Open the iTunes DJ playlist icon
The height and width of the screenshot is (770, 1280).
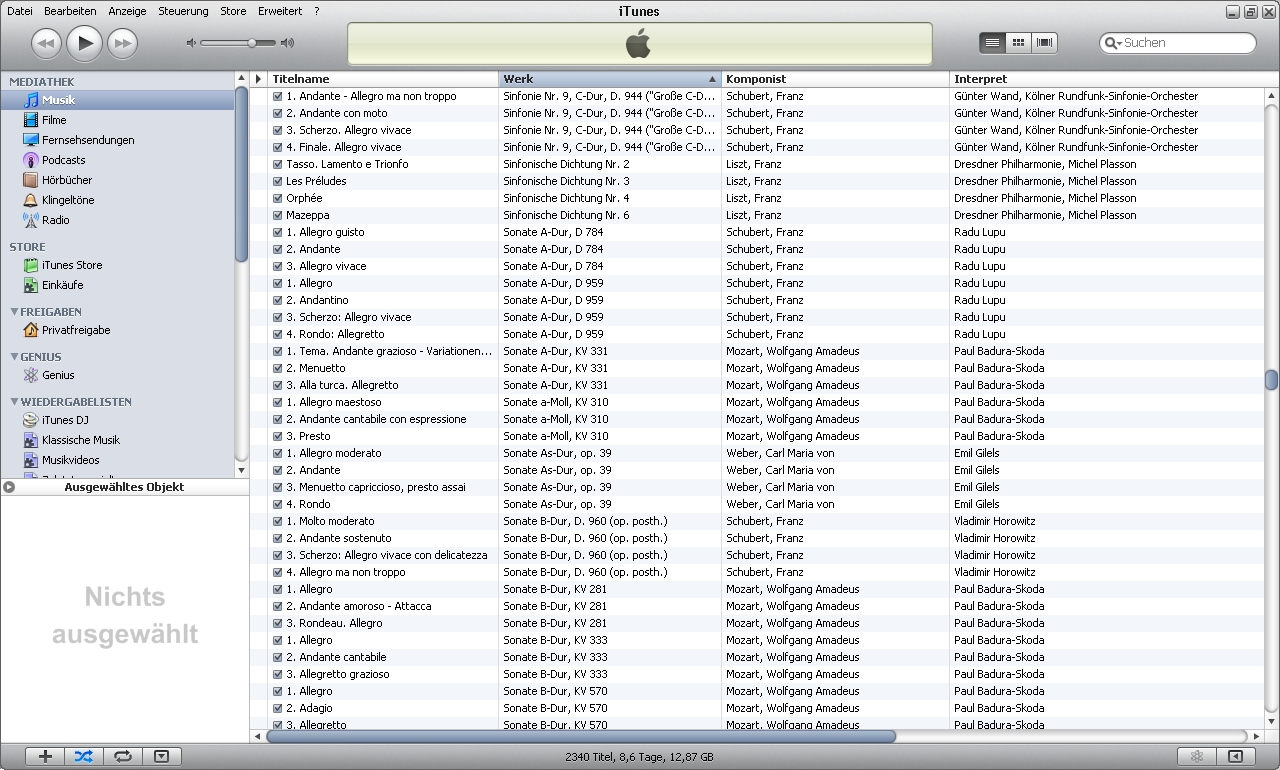coord(31,420)
